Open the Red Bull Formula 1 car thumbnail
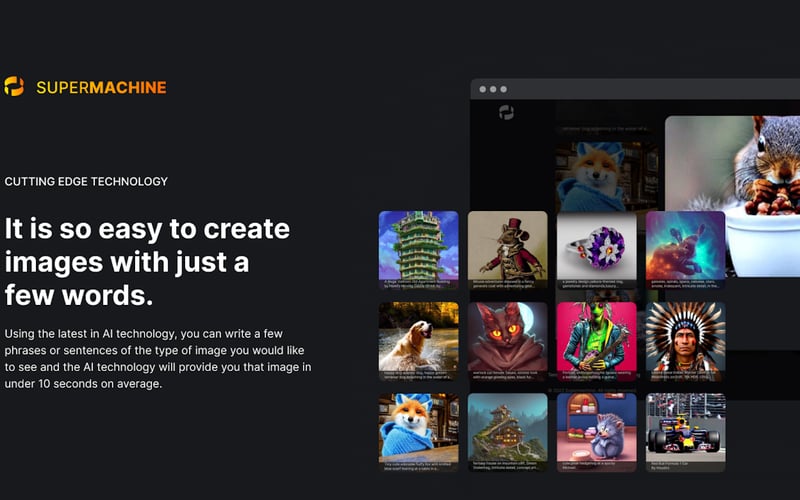Screen dimensions: 800x500 tap(685, 432)
